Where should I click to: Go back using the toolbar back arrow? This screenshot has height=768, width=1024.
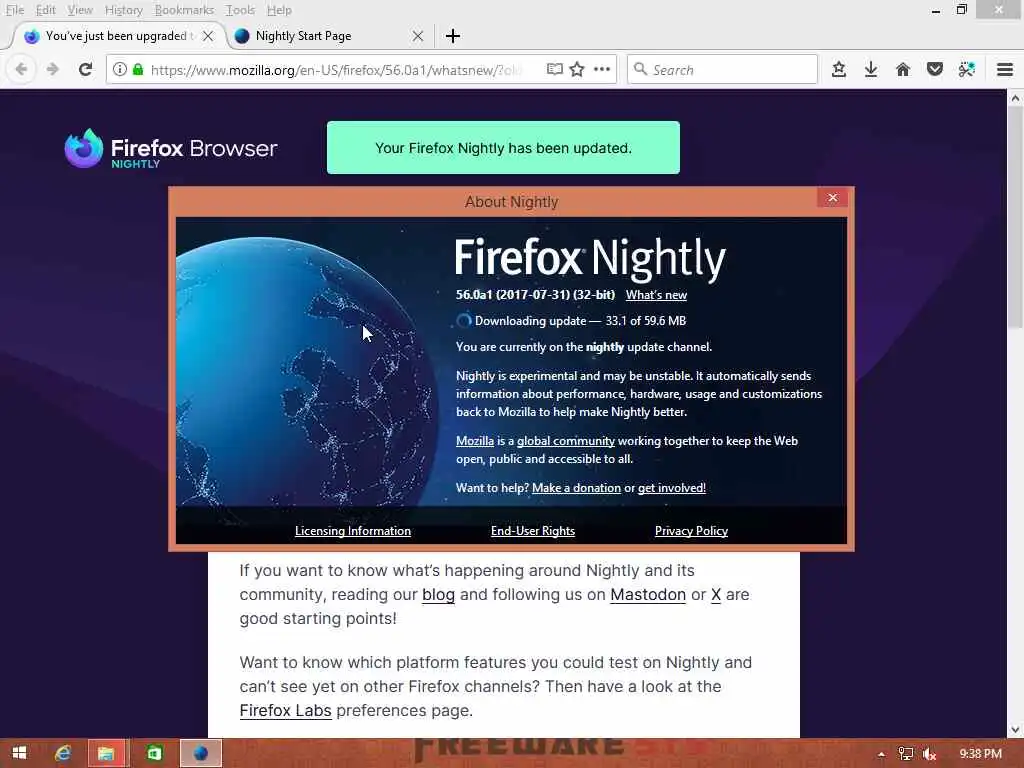[22, 69]
